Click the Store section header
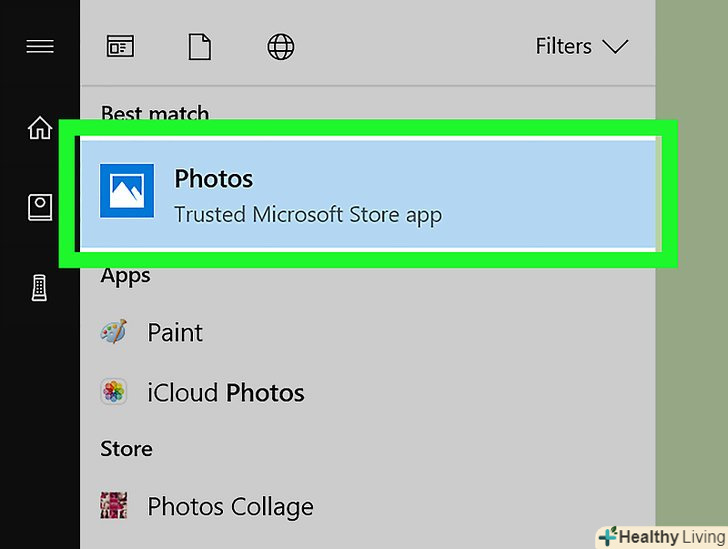 tap(127, 450)
